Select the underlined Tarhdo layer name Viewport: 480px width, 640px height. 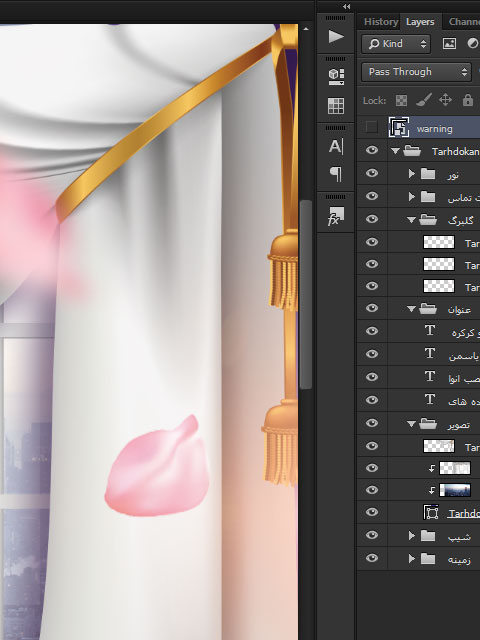[x=464, y=513]
